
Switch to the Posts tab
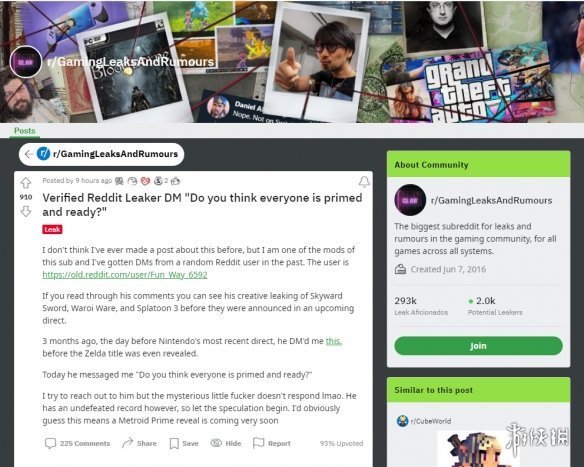(25, 131)
